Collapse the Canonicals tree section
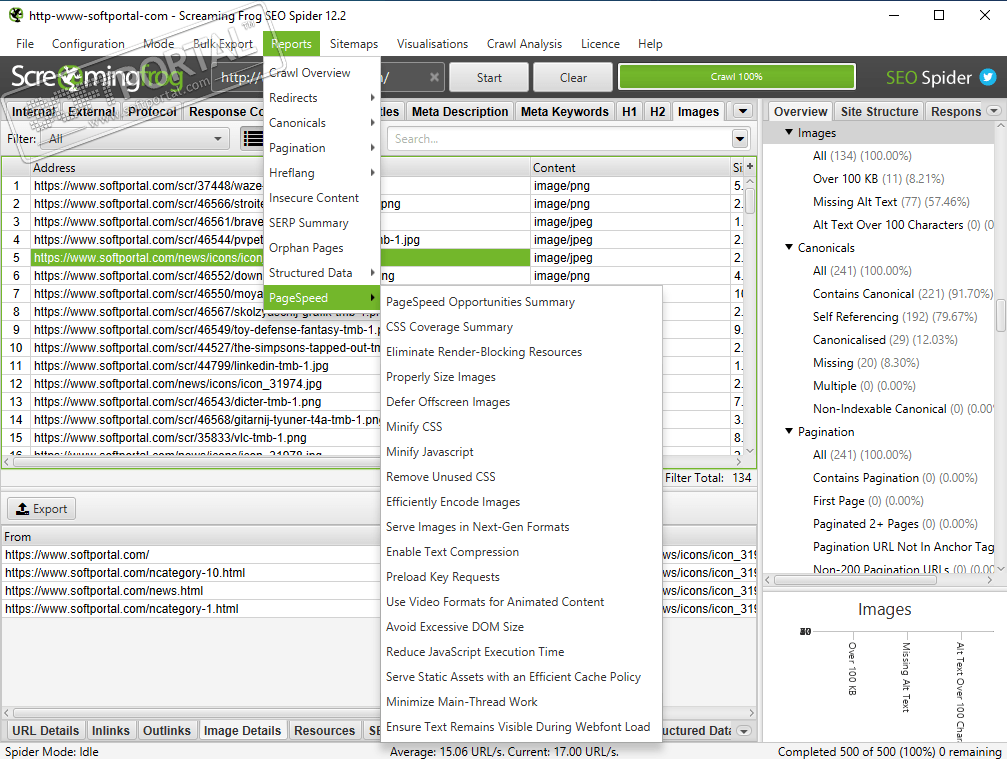1007x759 pixels. [x=789, y=247]
